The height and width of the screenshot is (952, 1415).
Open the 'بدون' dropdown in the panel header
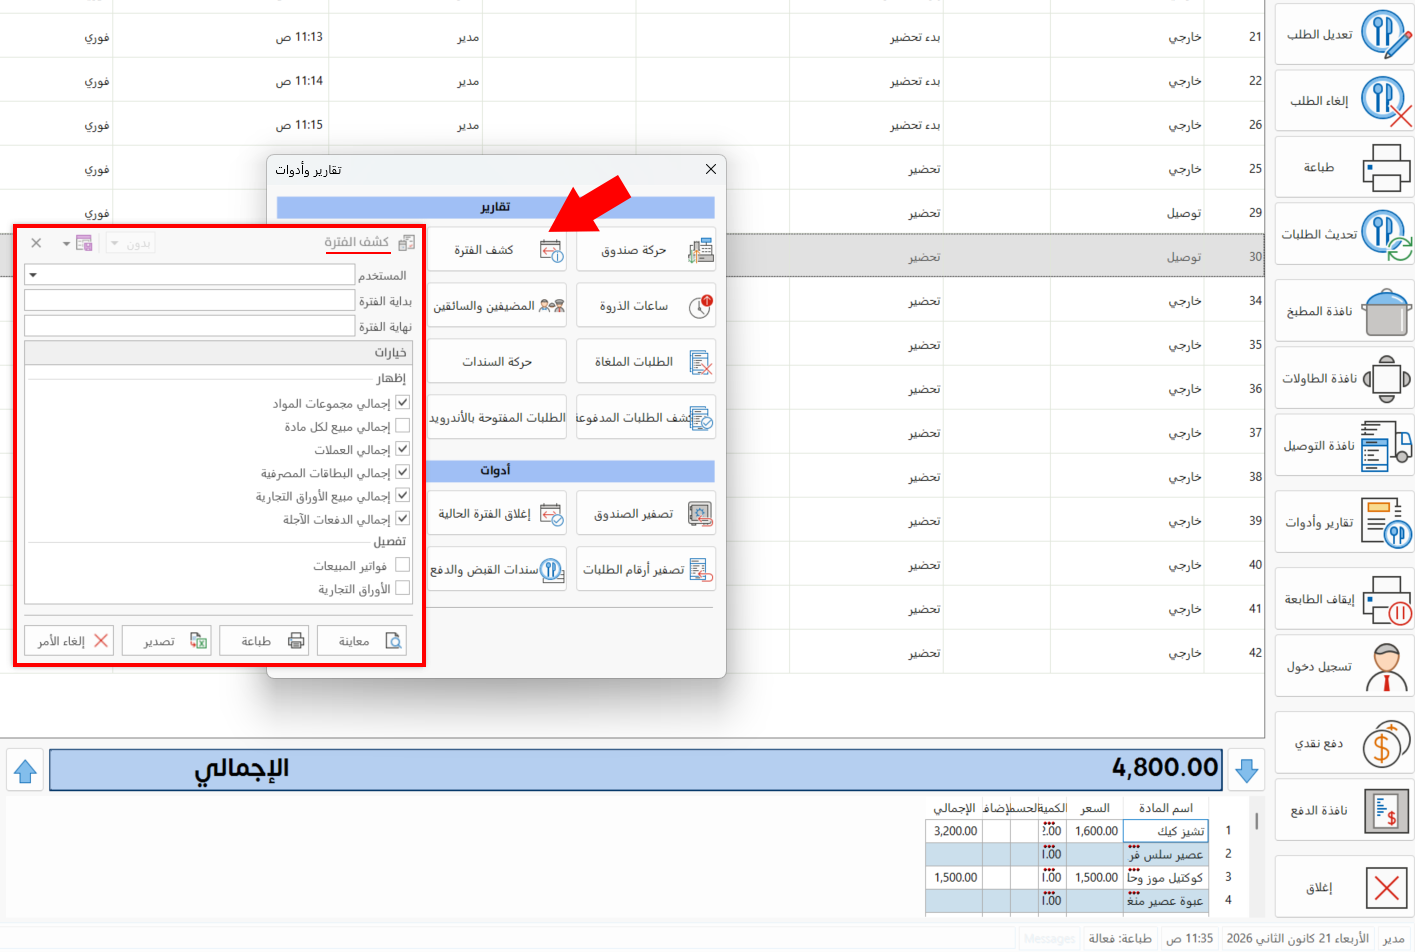tap(131, 244)
